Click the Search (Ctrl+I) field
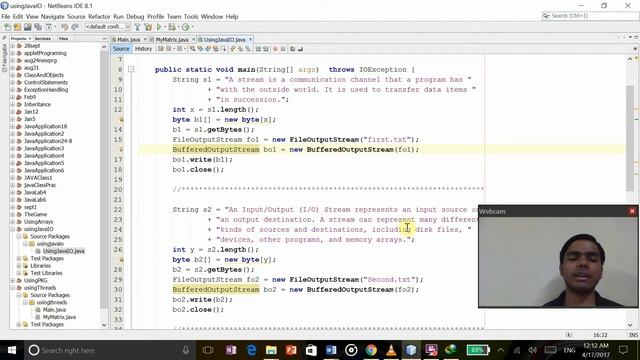This screenshot has width=640, height=360. click(590, 16)
